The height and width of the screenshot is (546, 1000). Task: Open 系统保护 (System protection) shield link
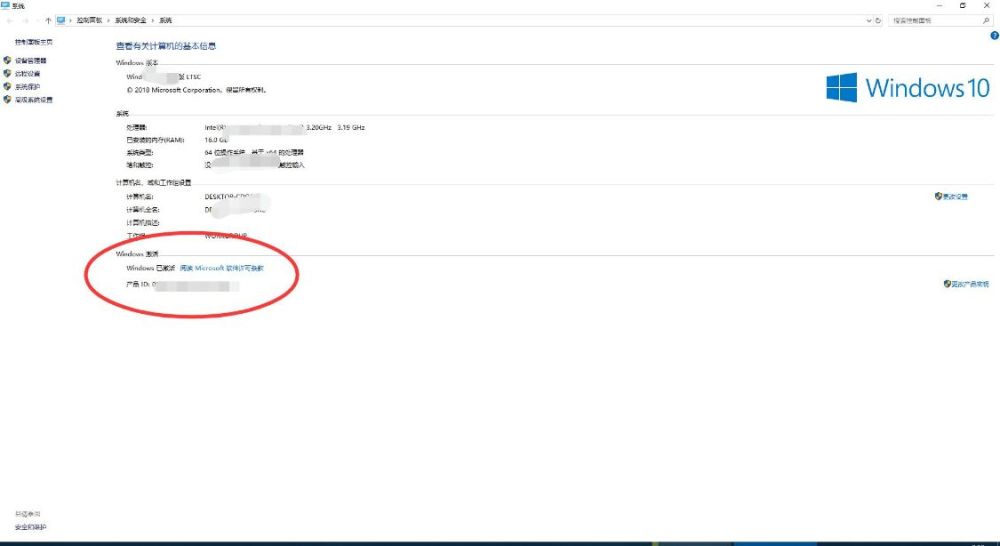pos(27,87)
